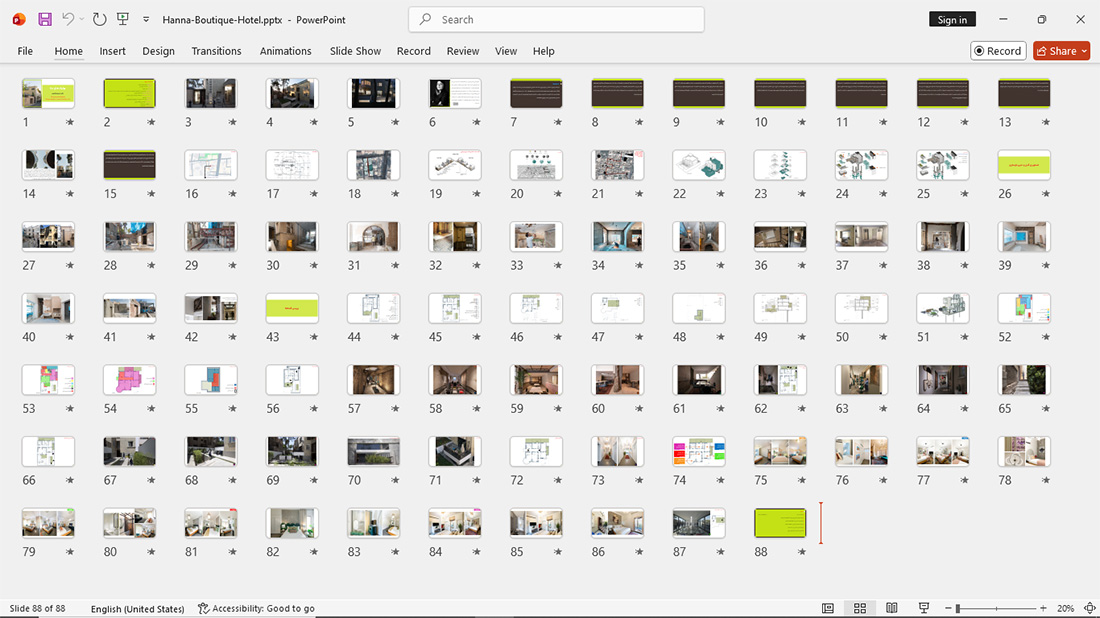Adjust the zoom slider handle

pyautogui.click(x=958, y=608)
